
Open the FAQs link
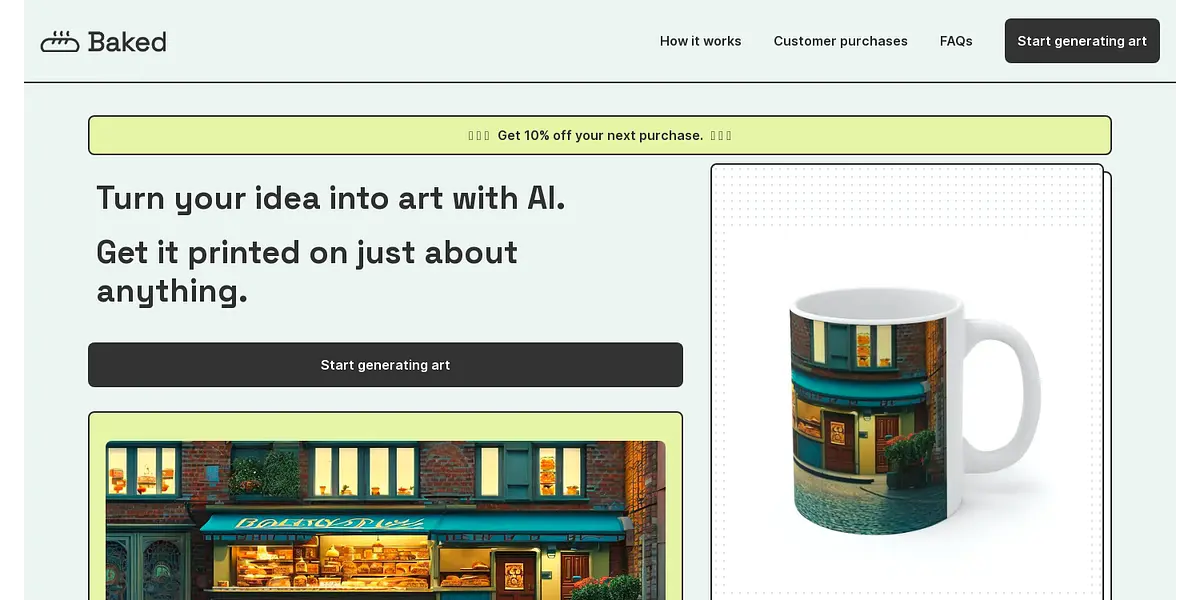coord(956,41)
